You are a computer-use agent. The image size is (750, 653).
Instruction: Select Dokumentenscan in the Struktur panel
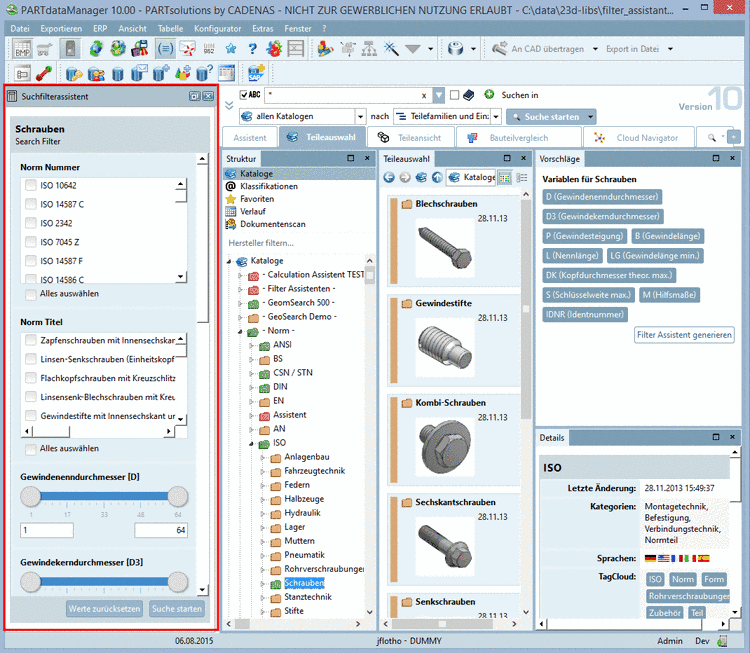pyautogui.click(x=271, y=223)
